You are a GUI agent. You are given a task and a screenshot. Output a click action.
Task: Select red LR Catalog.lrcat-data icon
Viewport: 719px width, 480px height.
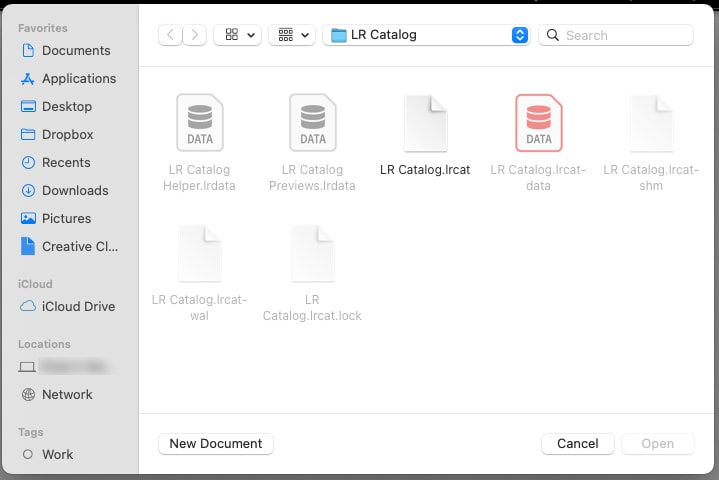(539, 122)
